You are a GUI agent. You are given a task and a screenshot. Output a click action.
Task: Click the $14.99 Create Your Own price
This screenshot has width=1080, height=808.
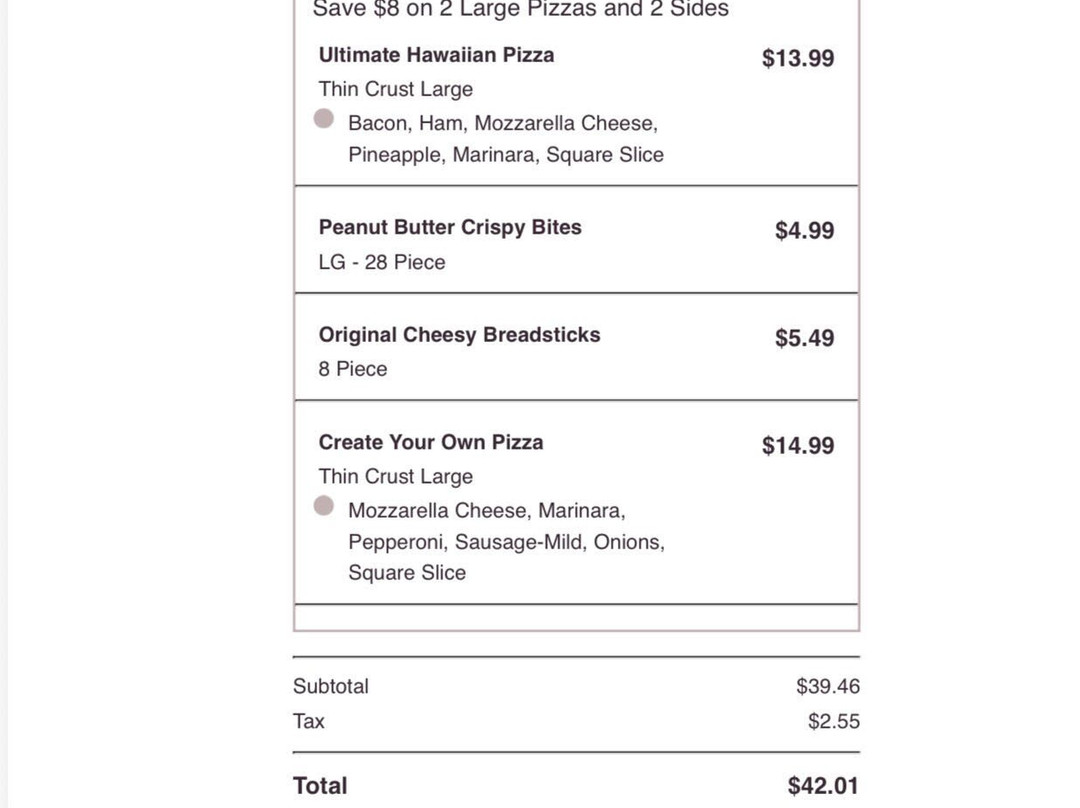coord(797,446)
